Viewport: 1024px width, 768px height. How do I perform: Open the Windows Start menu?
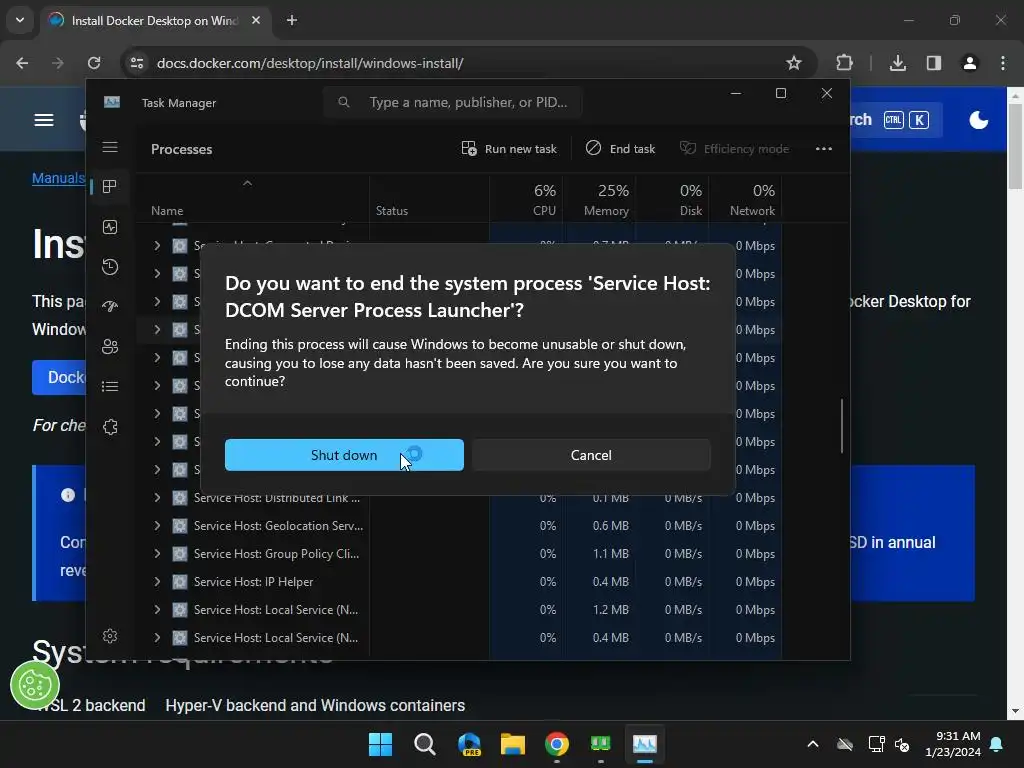(x=381, y=744)
